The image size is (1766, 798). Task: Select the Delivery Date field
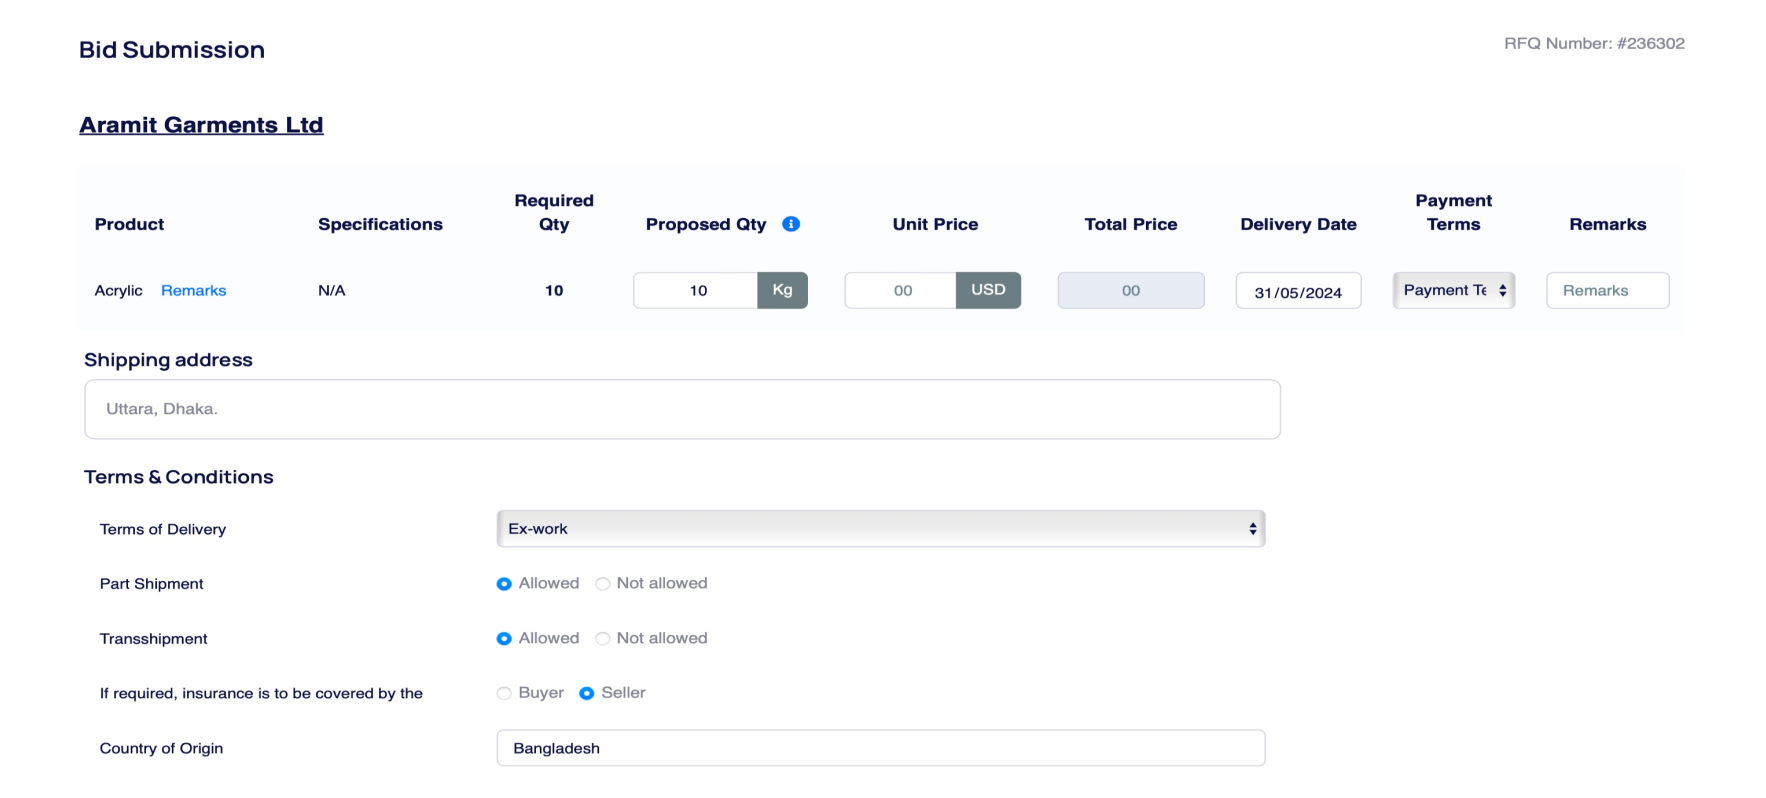tap(1298, 291)
